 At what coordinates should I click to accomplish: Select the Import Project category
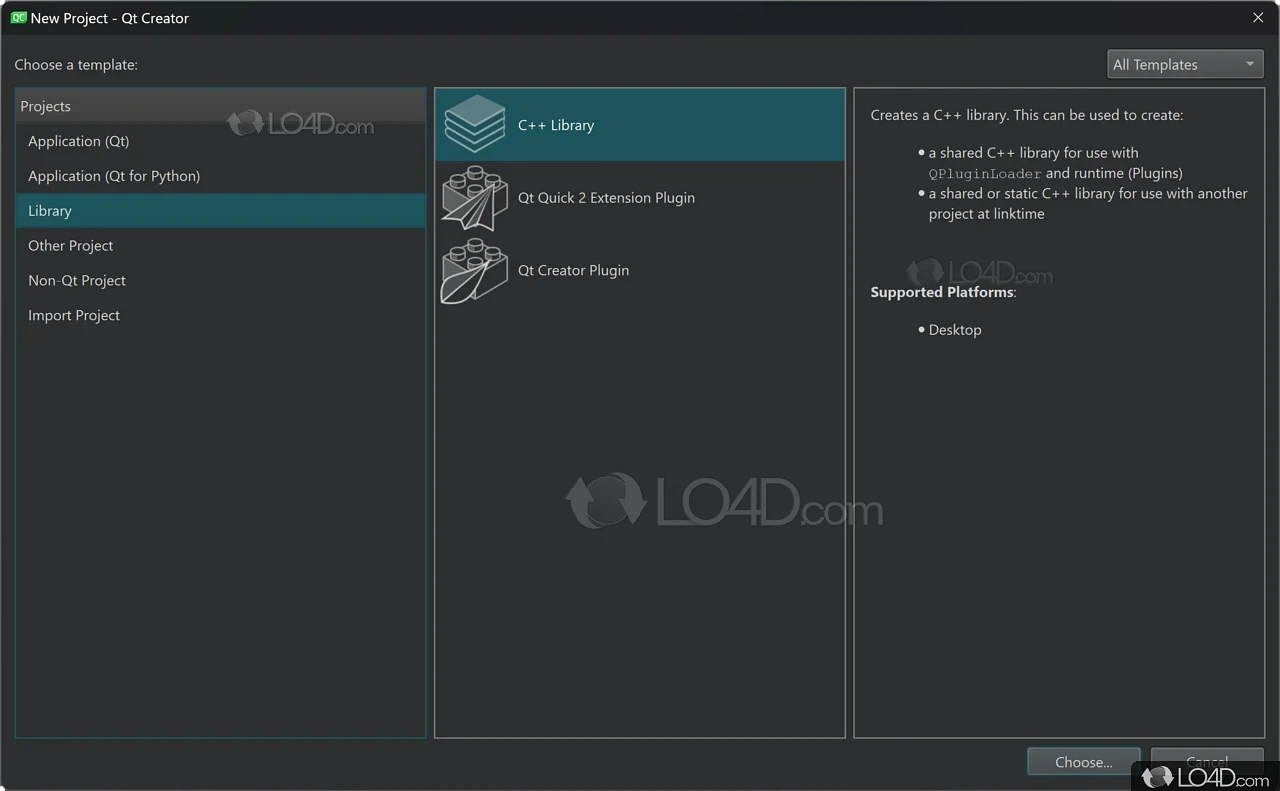pos(221,315)
